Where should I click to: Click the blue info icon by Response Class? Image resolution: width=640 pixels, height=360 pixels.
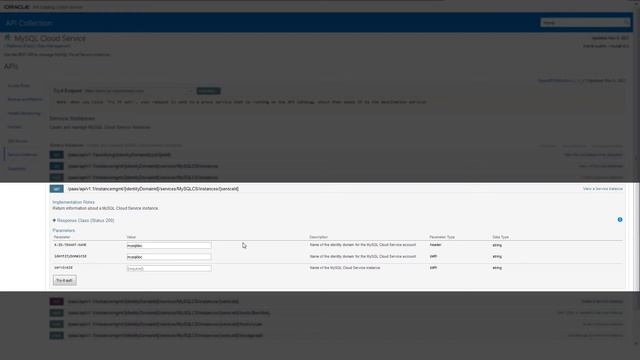click(620, 220)
